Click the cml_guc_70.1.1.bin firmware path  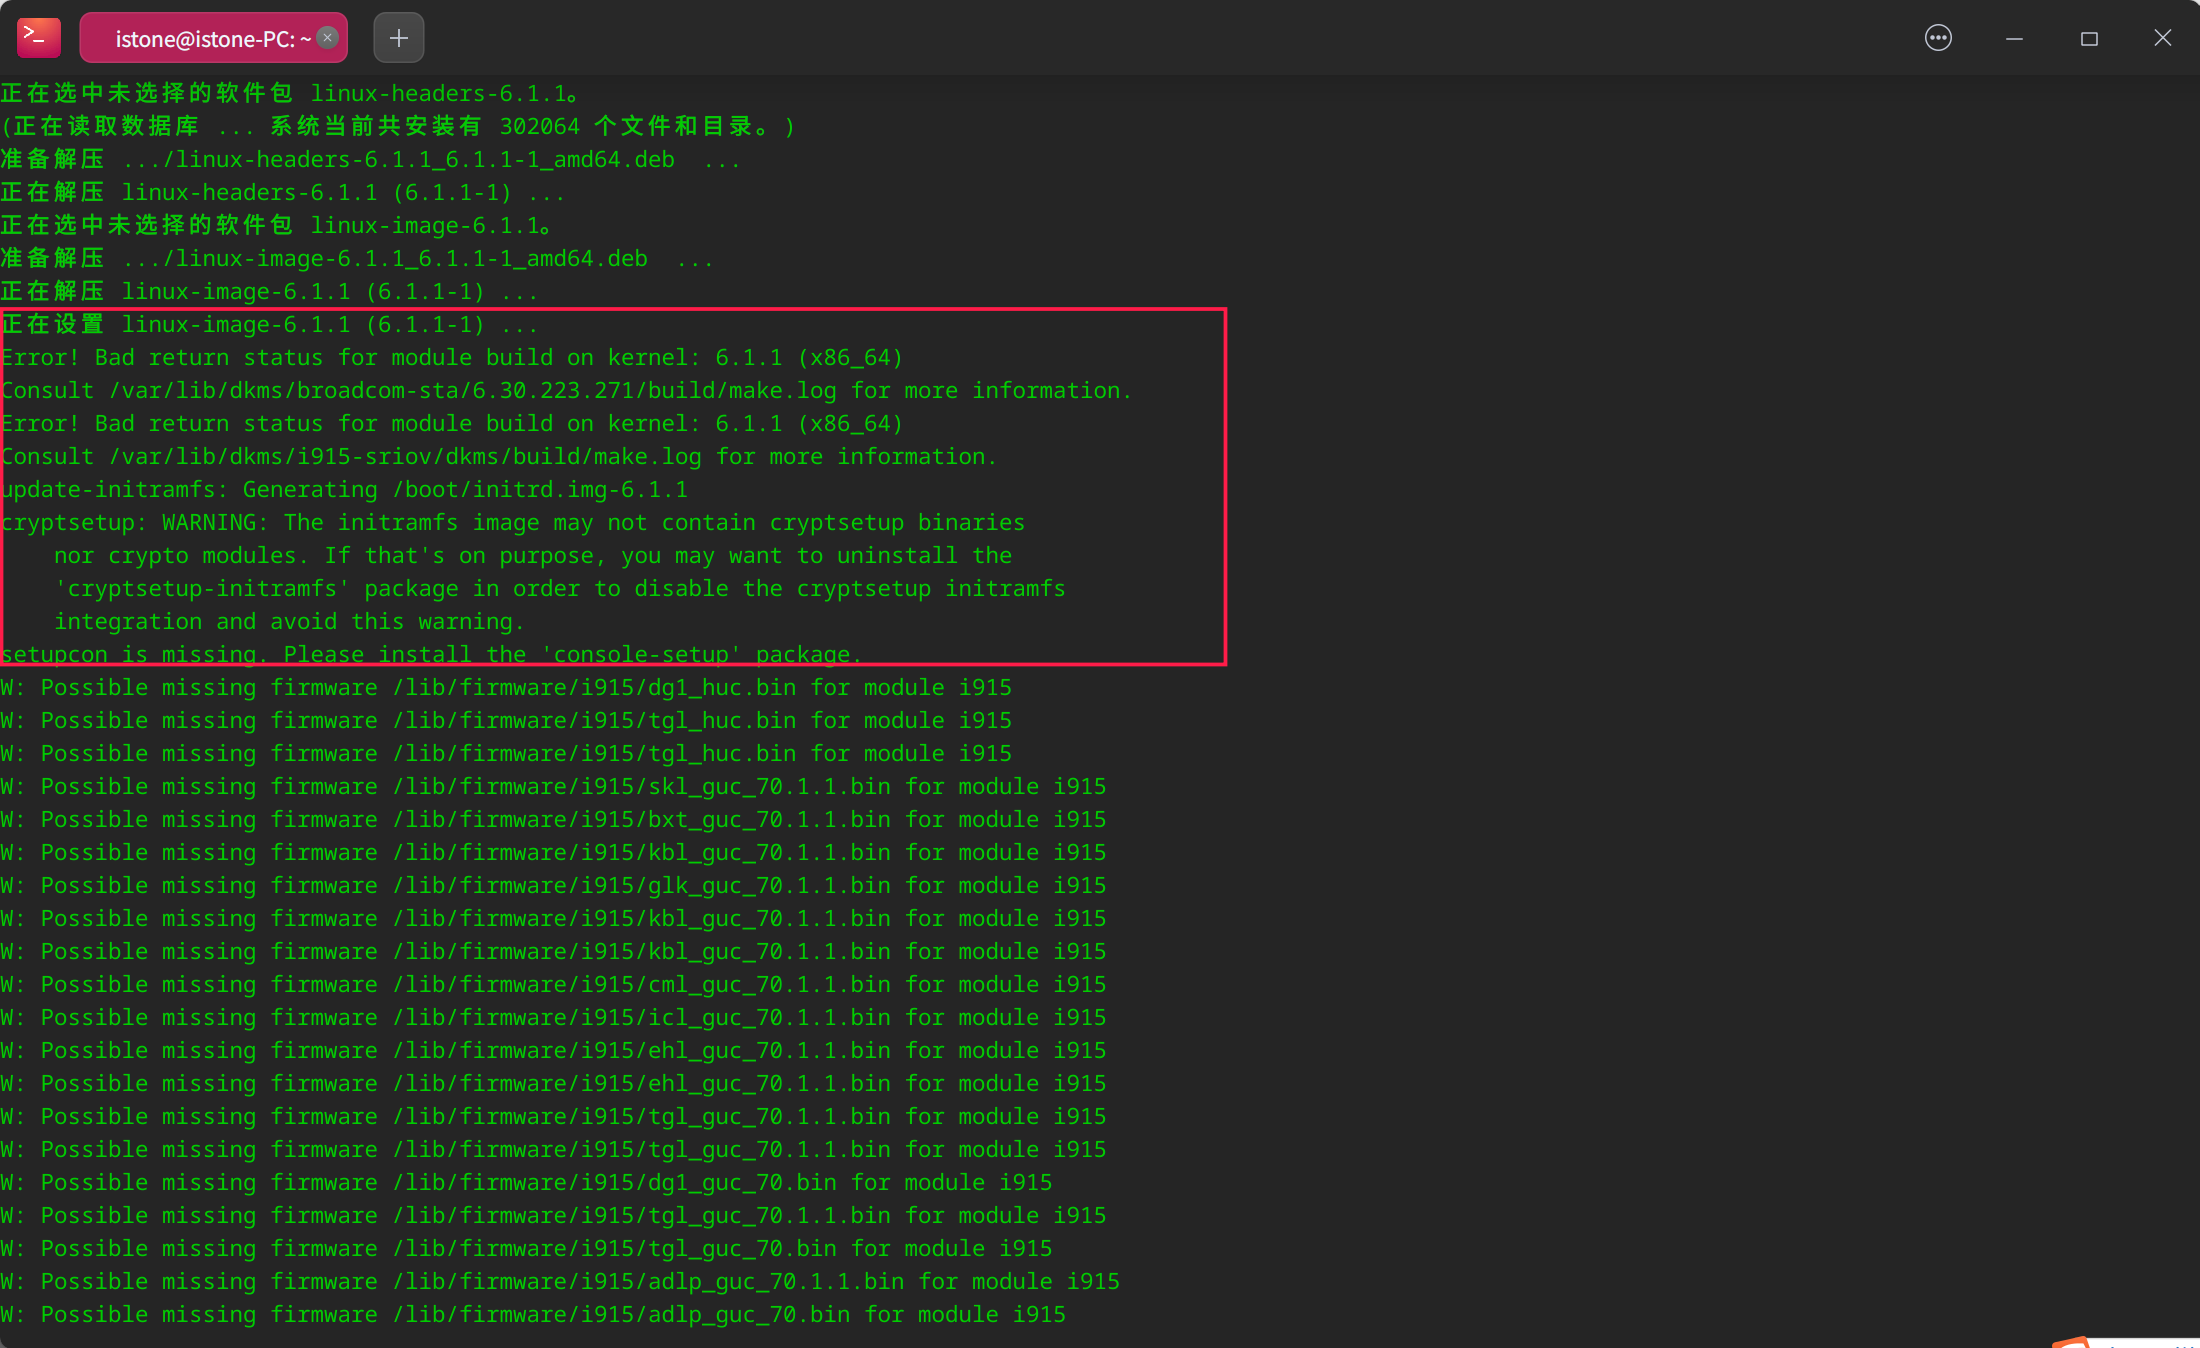(x=641, y=985)
